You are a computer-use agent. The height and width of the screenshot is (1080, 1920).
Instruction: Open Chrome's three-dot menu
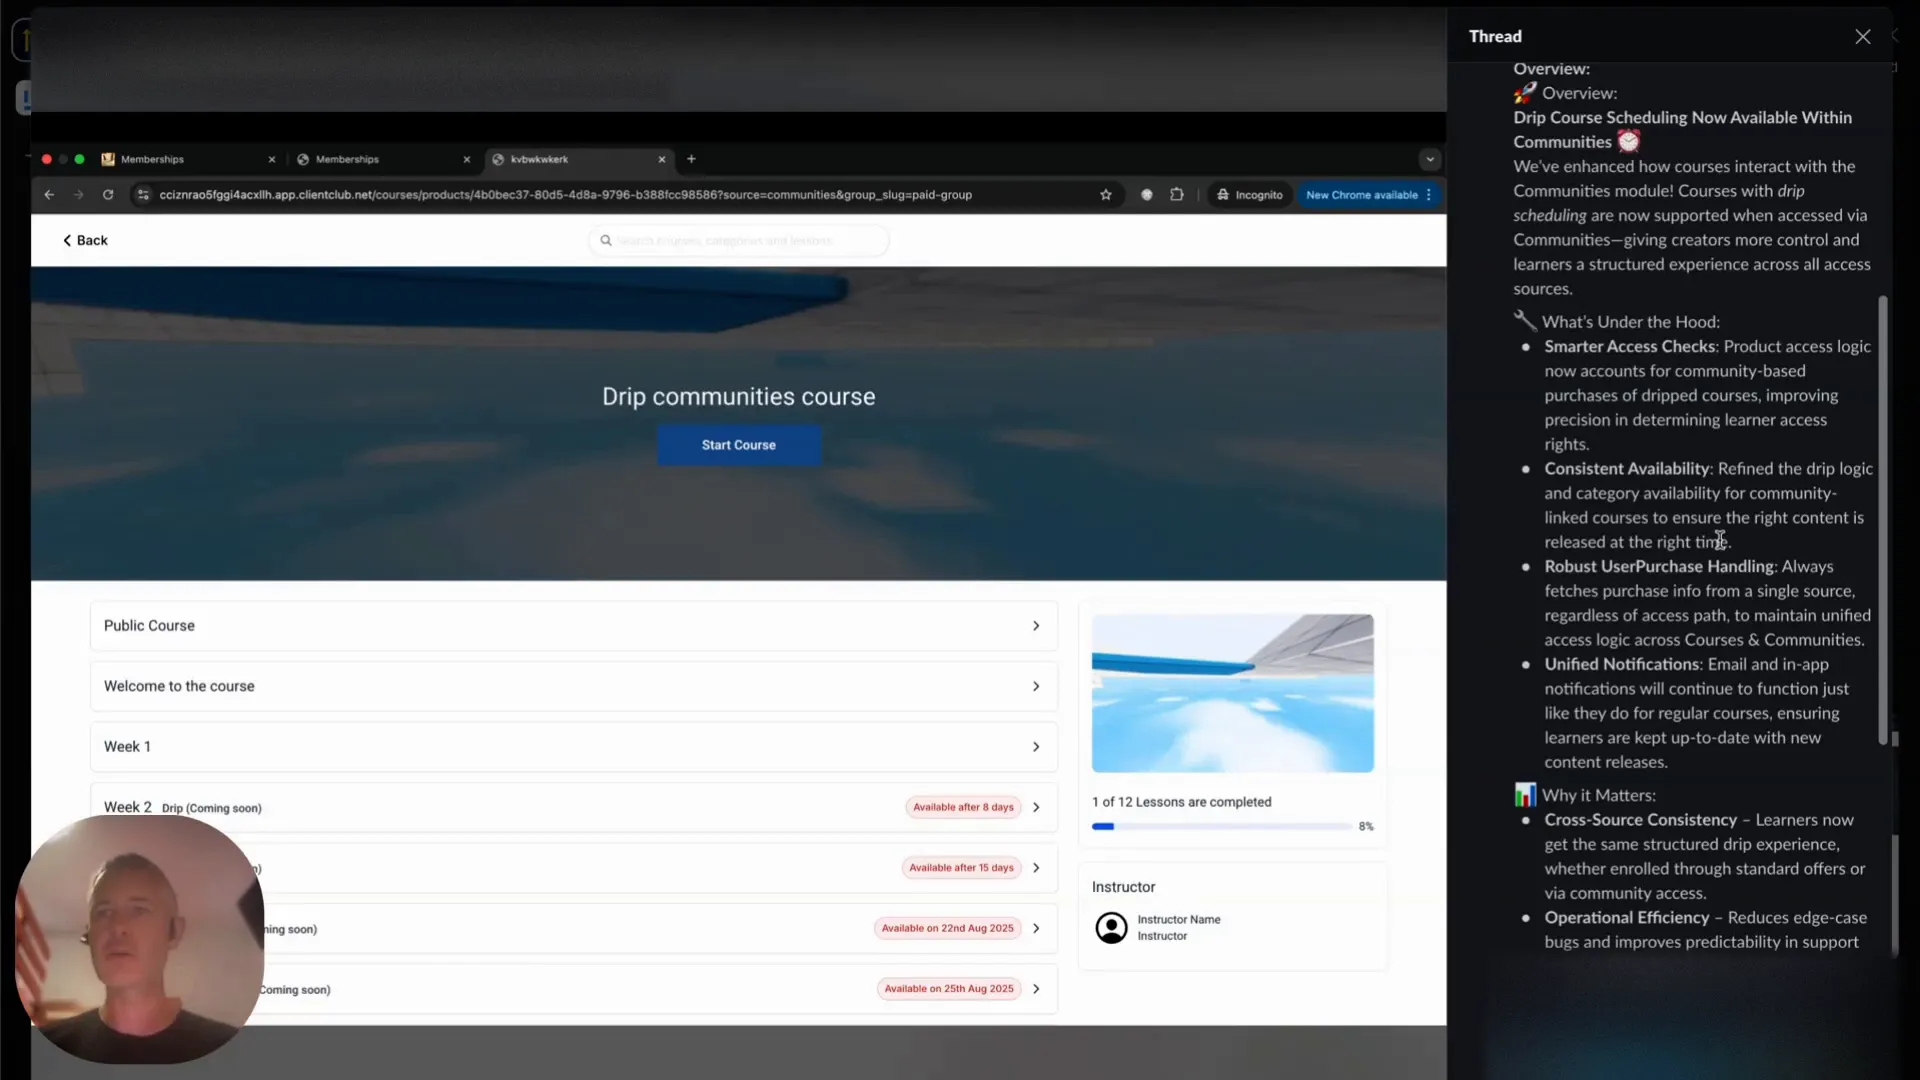point(1430,195)
